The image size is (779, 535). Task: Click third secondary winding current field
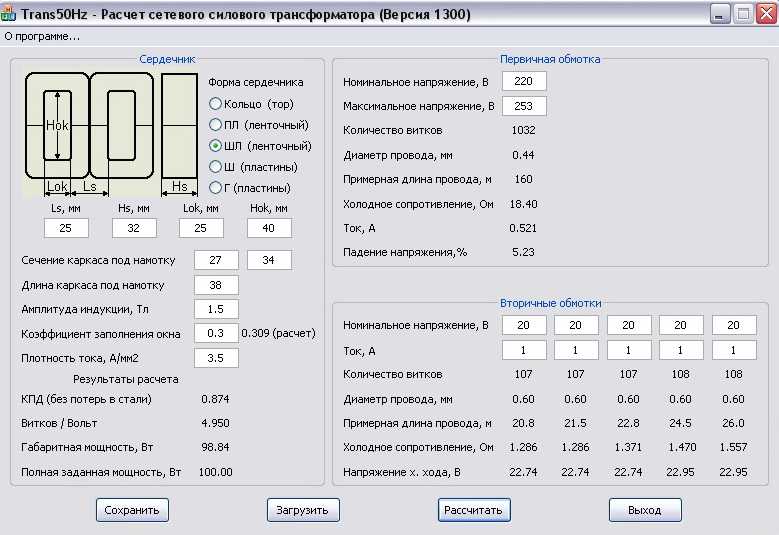pos(629,350)
